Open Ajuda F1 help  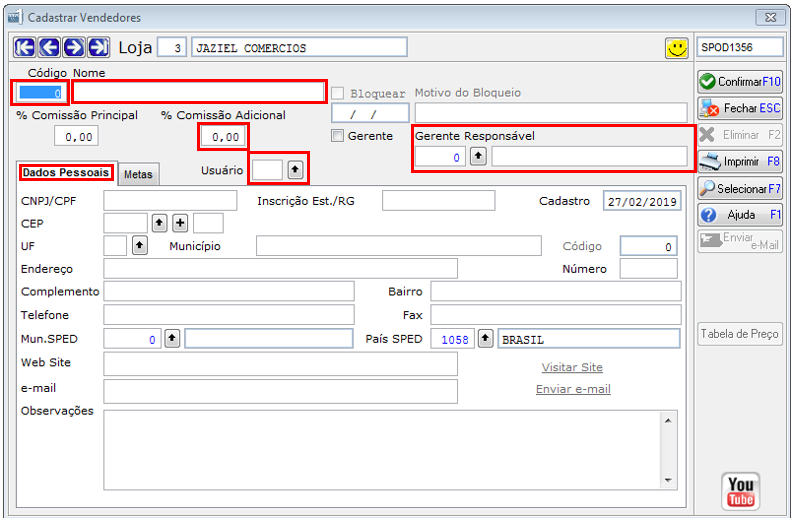[740, 215]
